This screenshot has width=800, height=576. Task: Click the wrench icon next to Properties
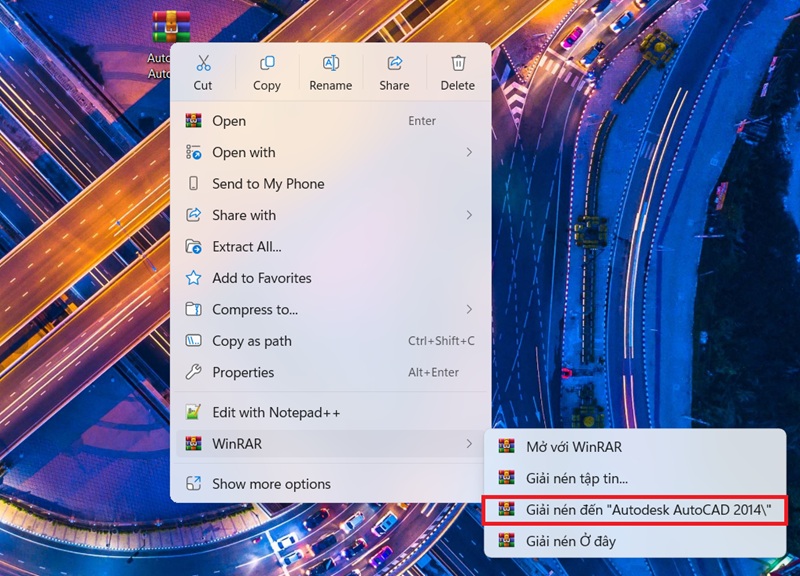tap(194, 373)
